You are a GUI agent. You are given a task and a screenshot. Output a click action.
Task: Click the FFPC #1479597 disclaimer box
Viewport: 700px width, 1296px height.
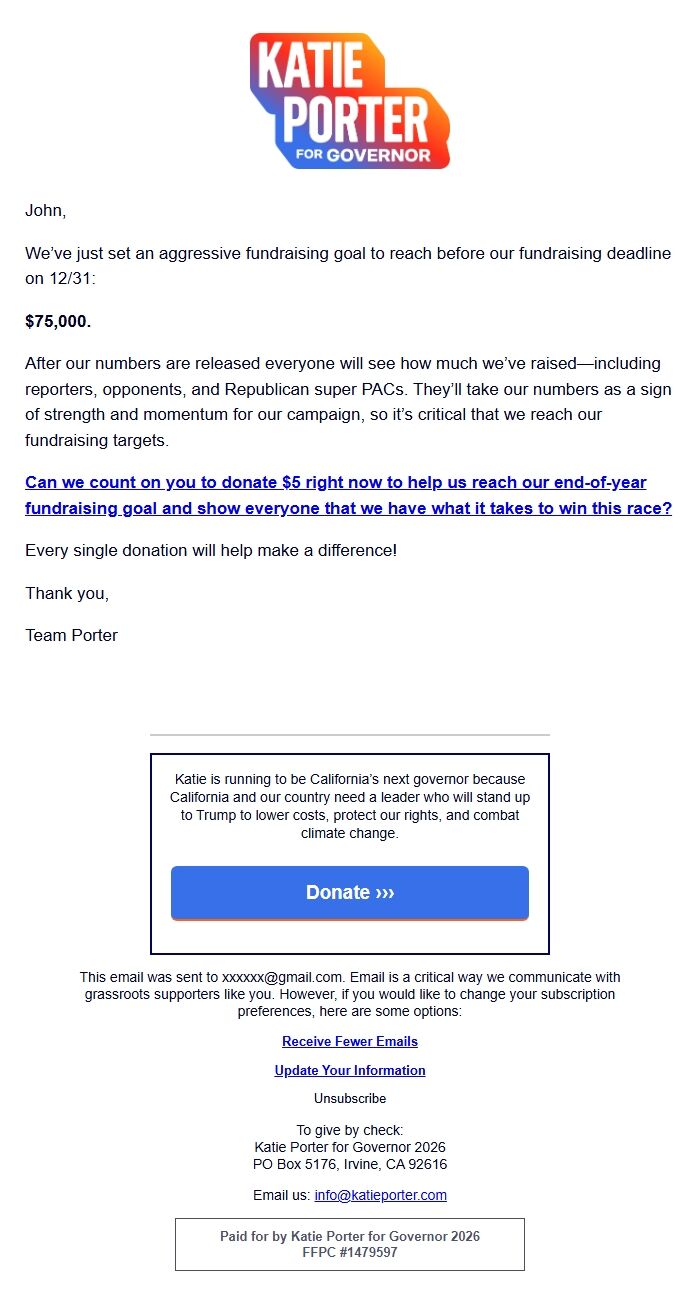pyautogui.click(x=349, y=1252)
